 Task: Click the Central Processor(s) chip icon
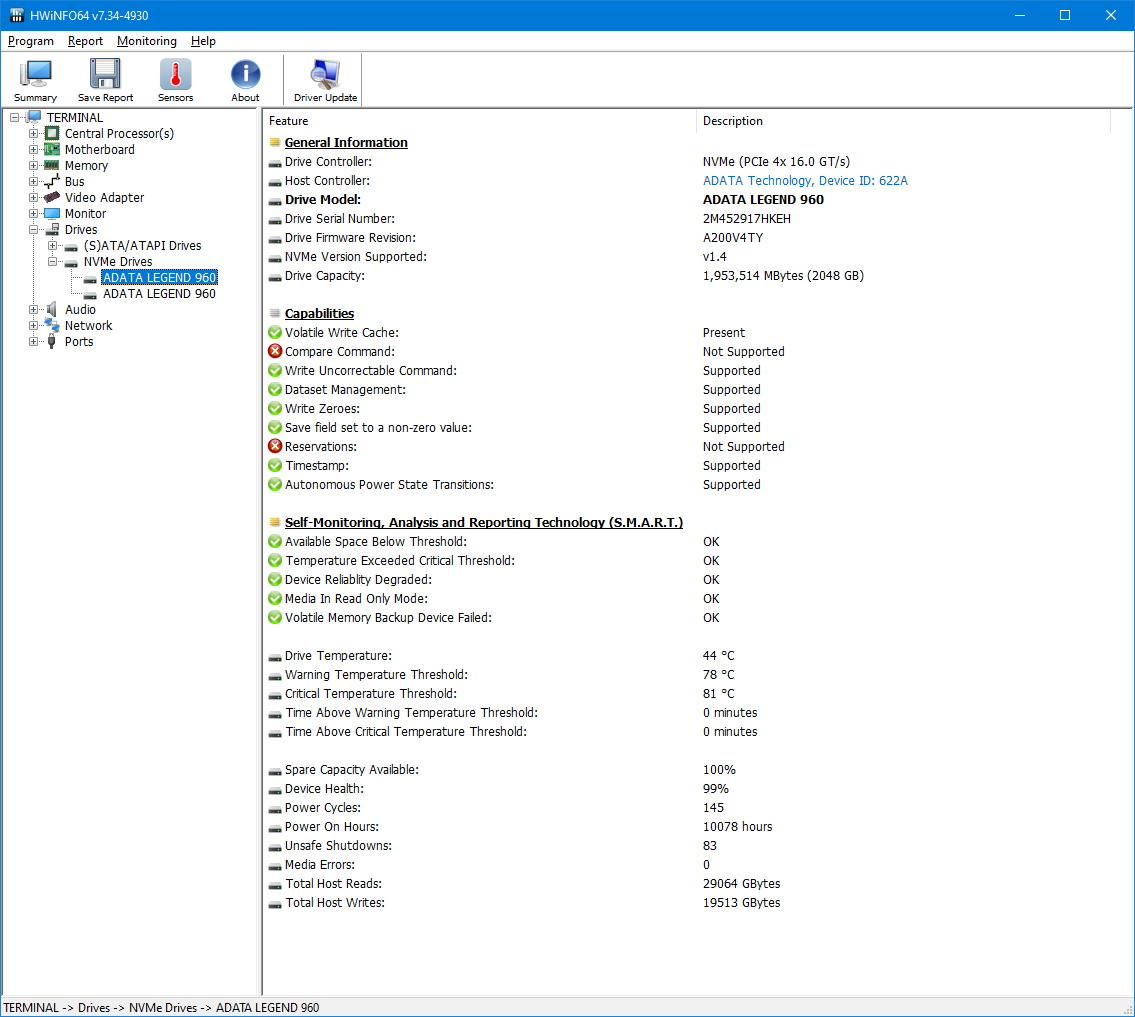(52, 133)
